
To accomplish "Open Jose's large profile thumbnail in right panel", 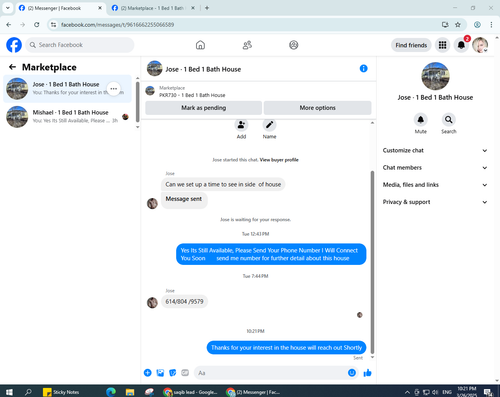I will (x=435, y=76).
